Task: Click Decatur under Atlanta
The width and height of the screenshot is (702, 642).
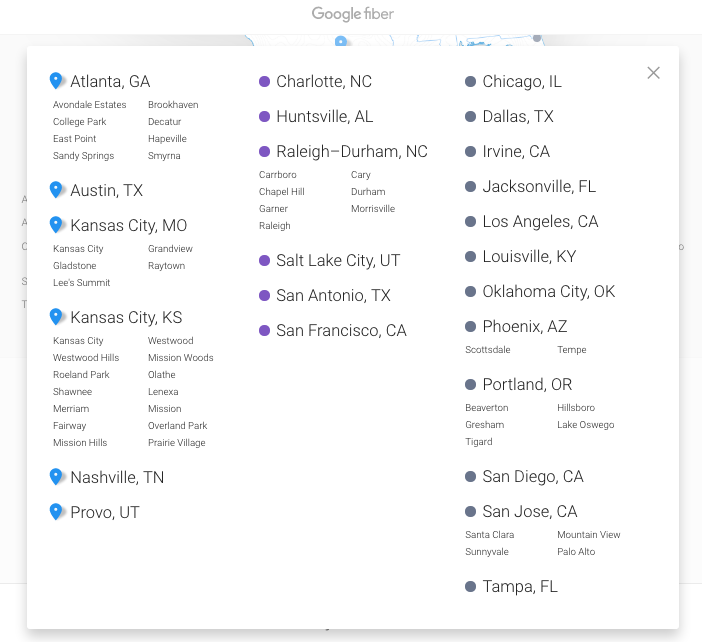Action: pos(165,122)
